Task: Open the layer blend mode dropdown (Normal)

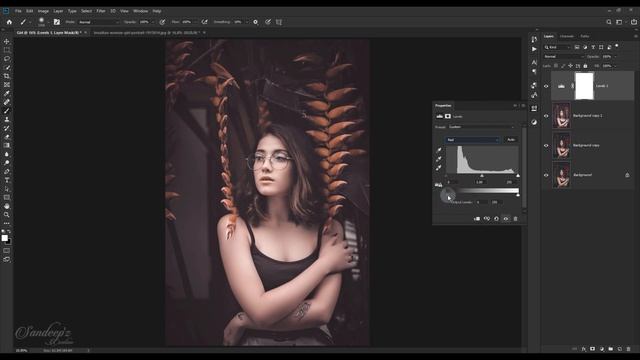Action: [x=563, y=57]
